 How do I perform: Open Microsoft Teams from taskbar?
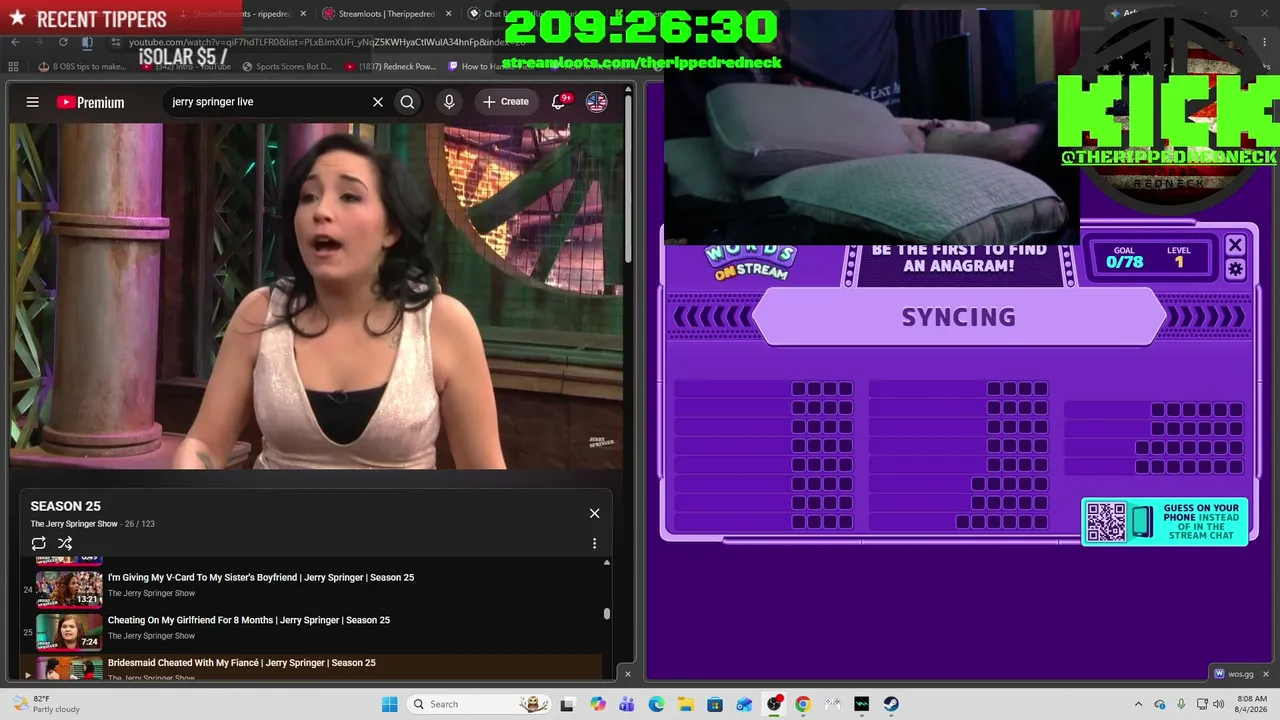click(x=627, y=704)
